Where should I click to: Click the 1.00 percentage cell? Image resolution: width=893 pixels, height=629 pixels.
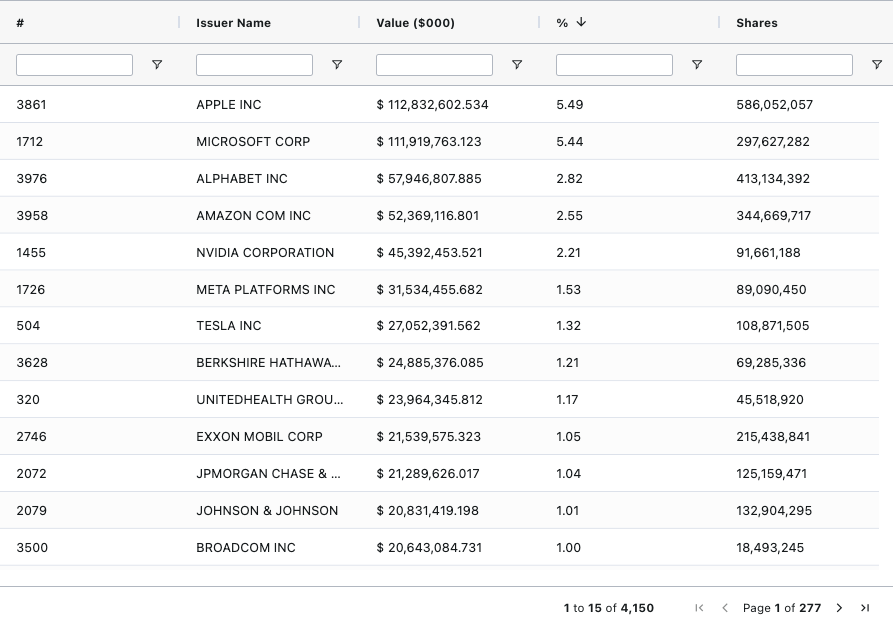[568, 548]
